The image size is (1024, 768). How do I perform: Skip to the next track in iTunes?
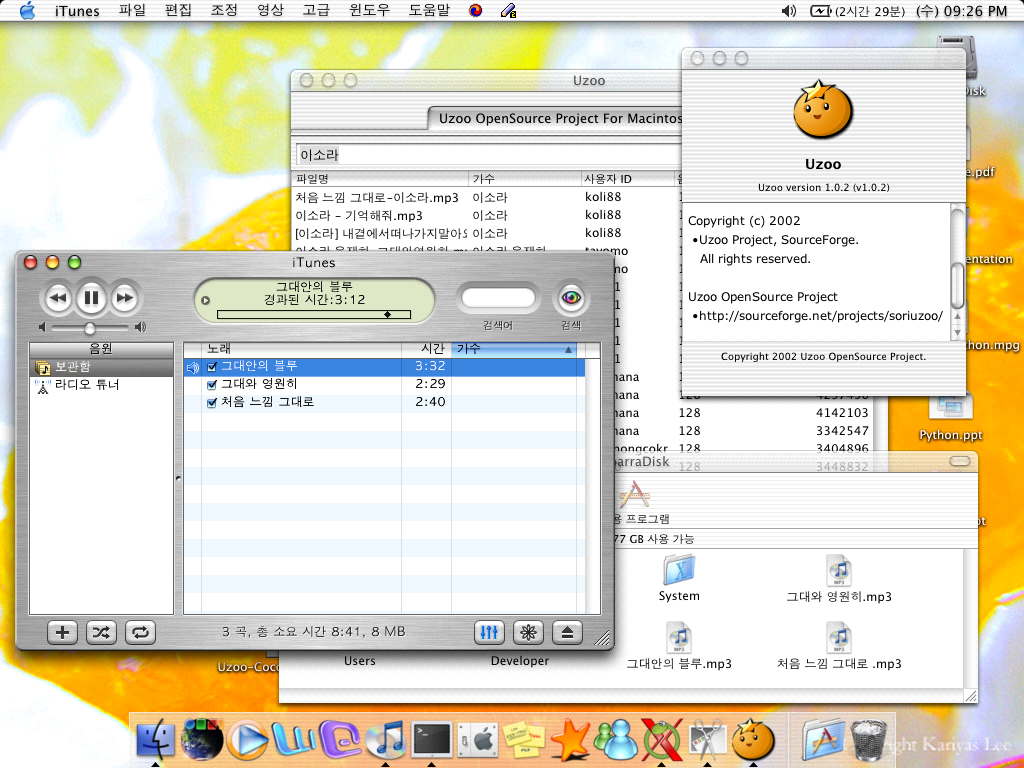[x=124, y=297]
